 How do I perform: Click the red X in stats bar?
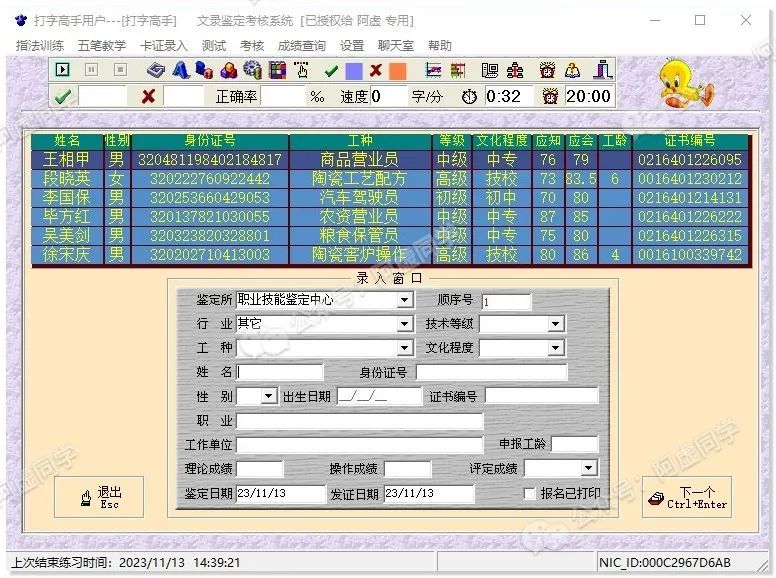pos(148,96)
